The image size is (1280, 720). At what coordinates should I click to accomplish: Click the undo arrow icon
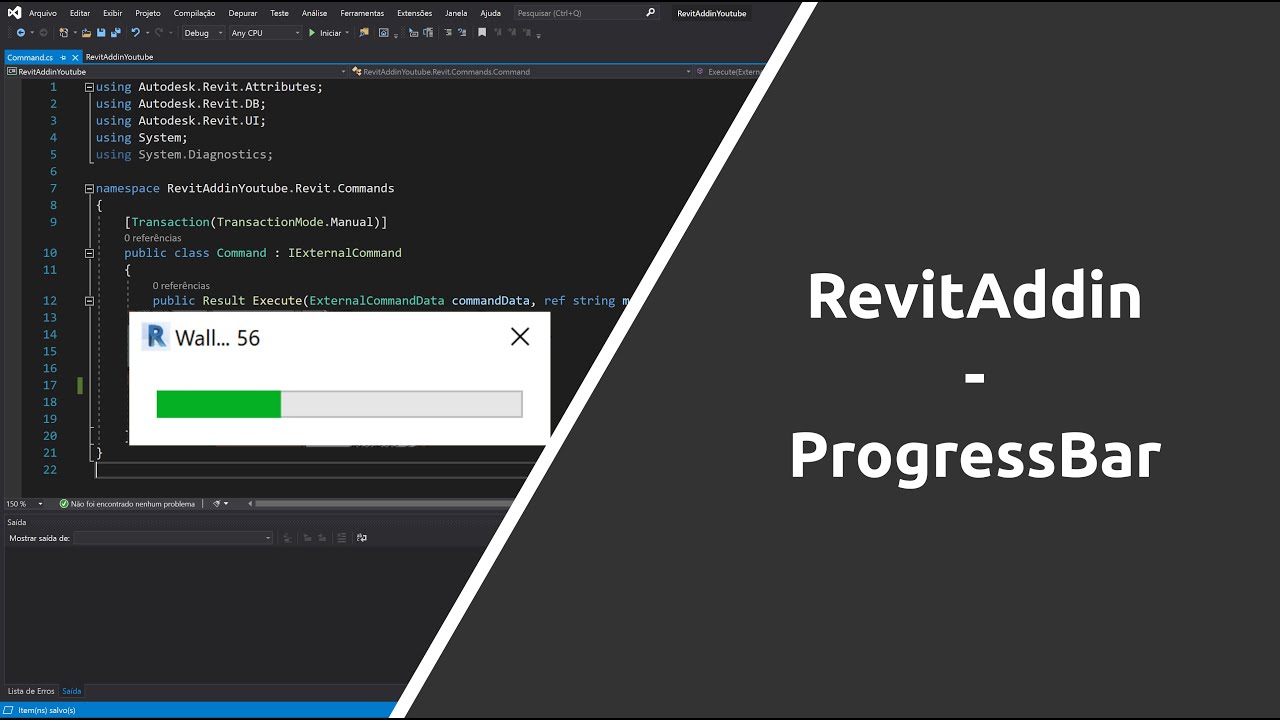coord(136,33)
